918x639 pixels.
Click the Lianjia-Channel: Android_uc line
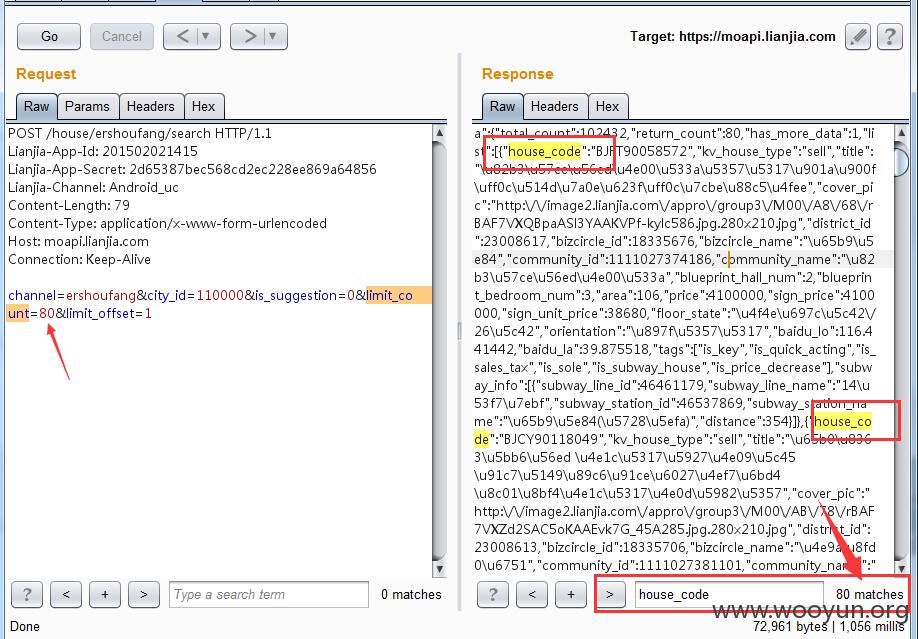pyautogui.click(x=93, y=187)
